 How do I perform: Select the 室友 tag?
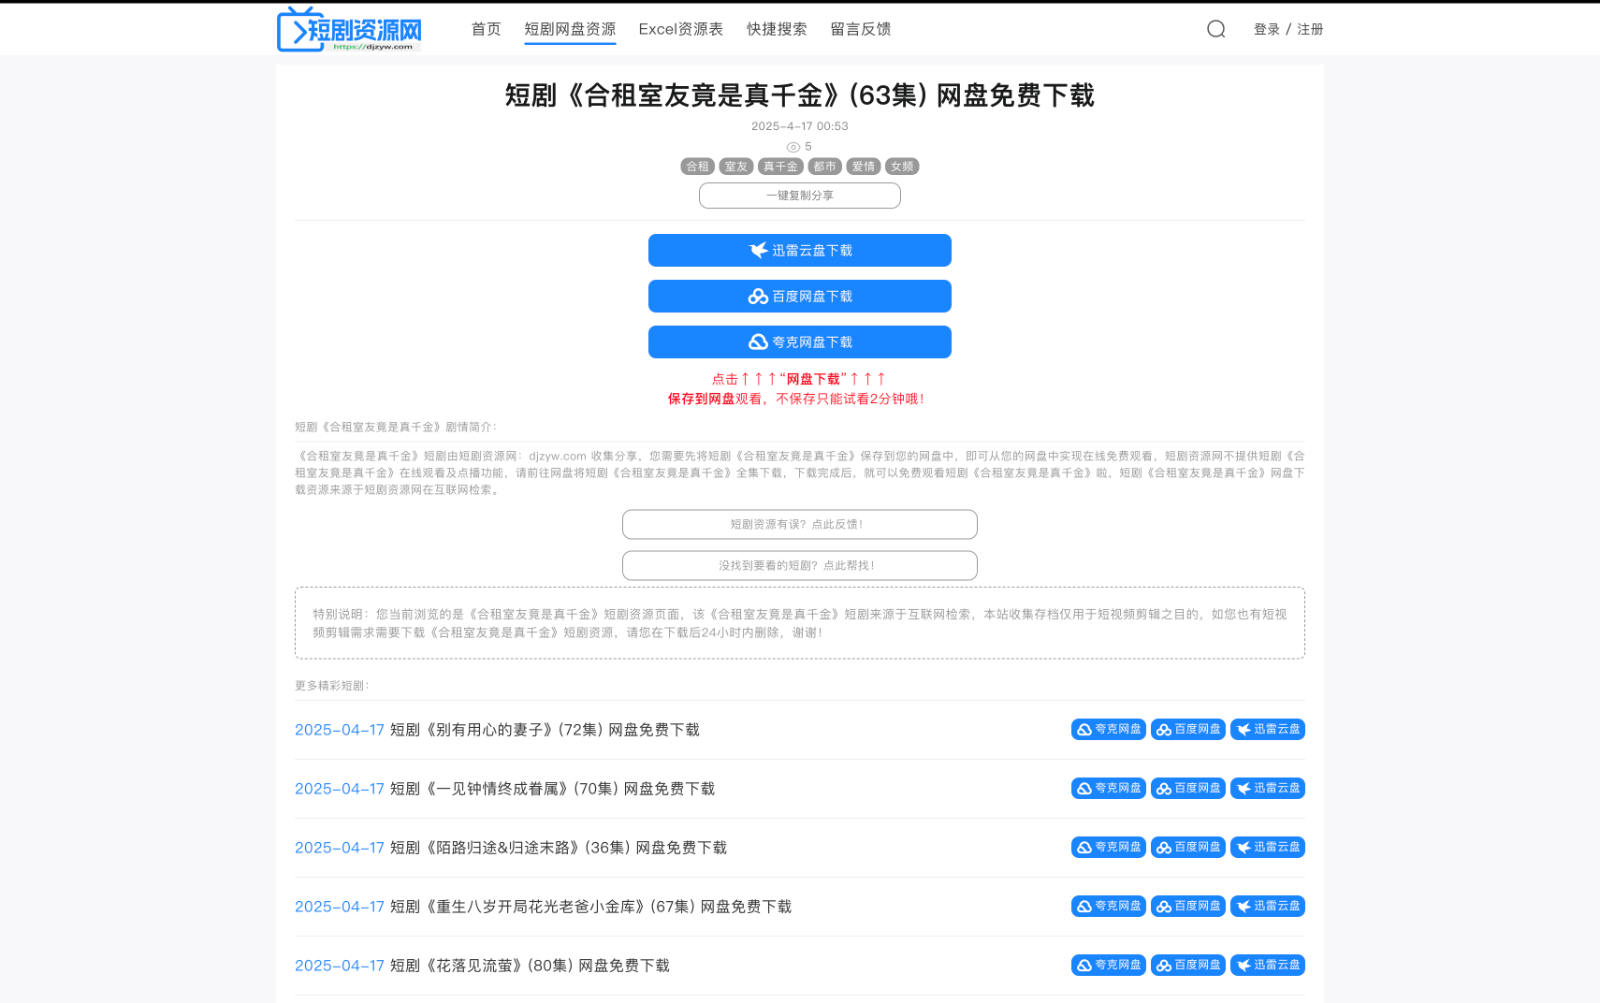point(736,166)
